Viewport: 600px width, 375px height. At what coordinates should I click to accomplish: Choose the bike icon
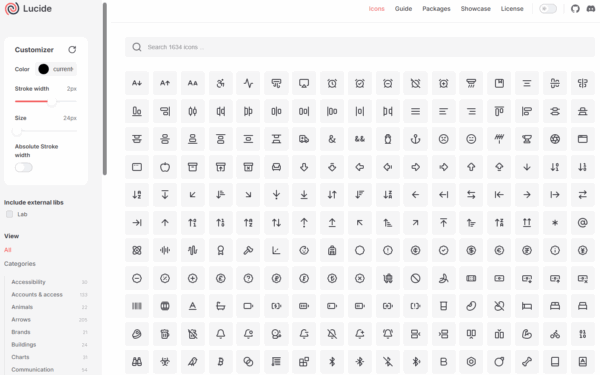555,334
